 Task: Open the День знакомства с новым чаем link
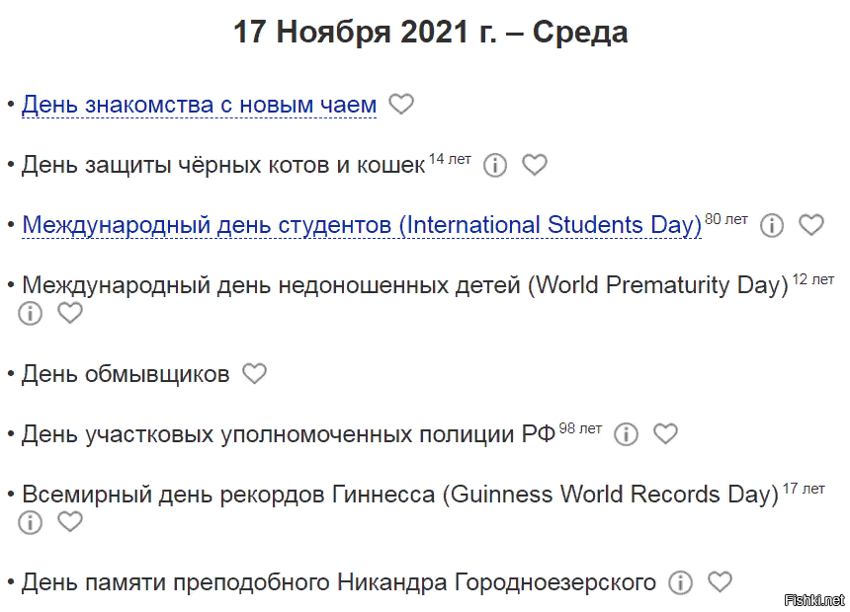pos(199,105)
